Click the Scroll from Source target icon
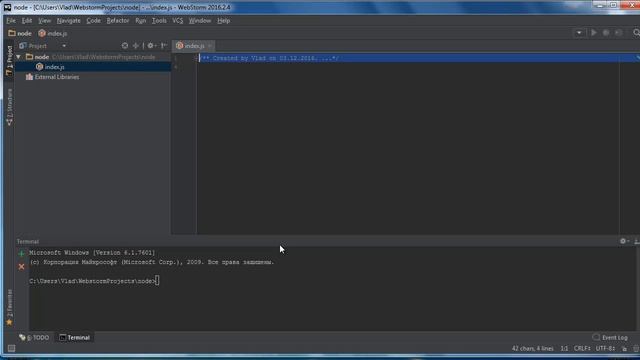Image resolution: width=640 pixels, height=360 pixels. click(x=125, y=46)
